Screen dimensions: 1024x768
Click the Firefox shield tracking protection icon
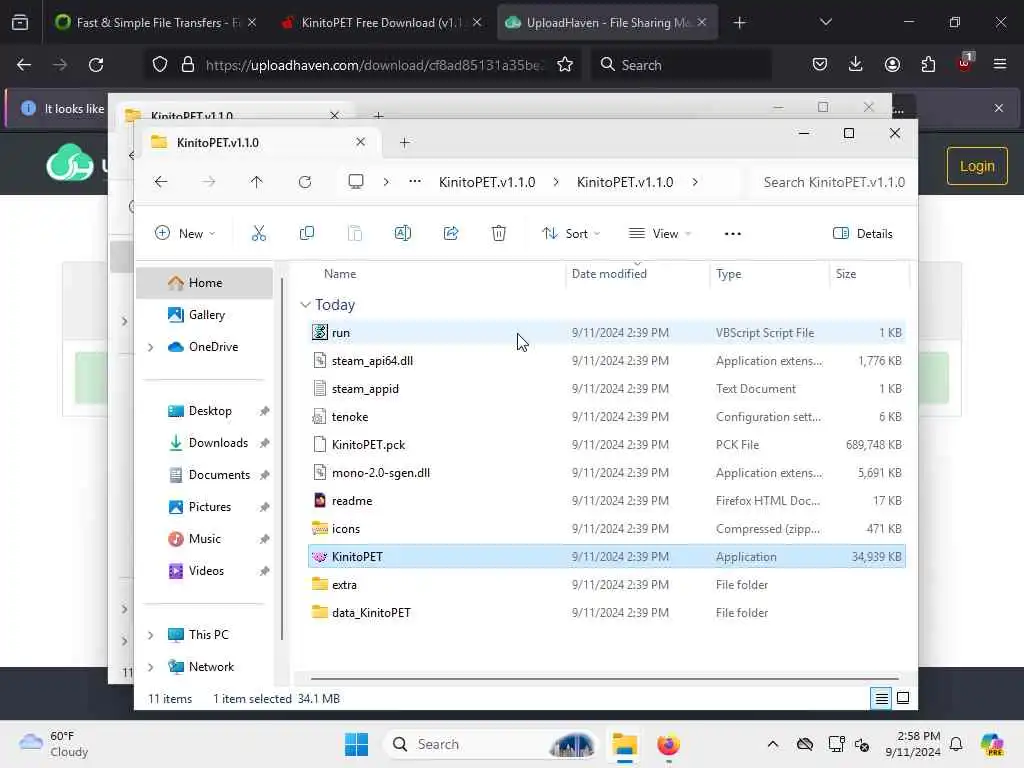point(160,65)
